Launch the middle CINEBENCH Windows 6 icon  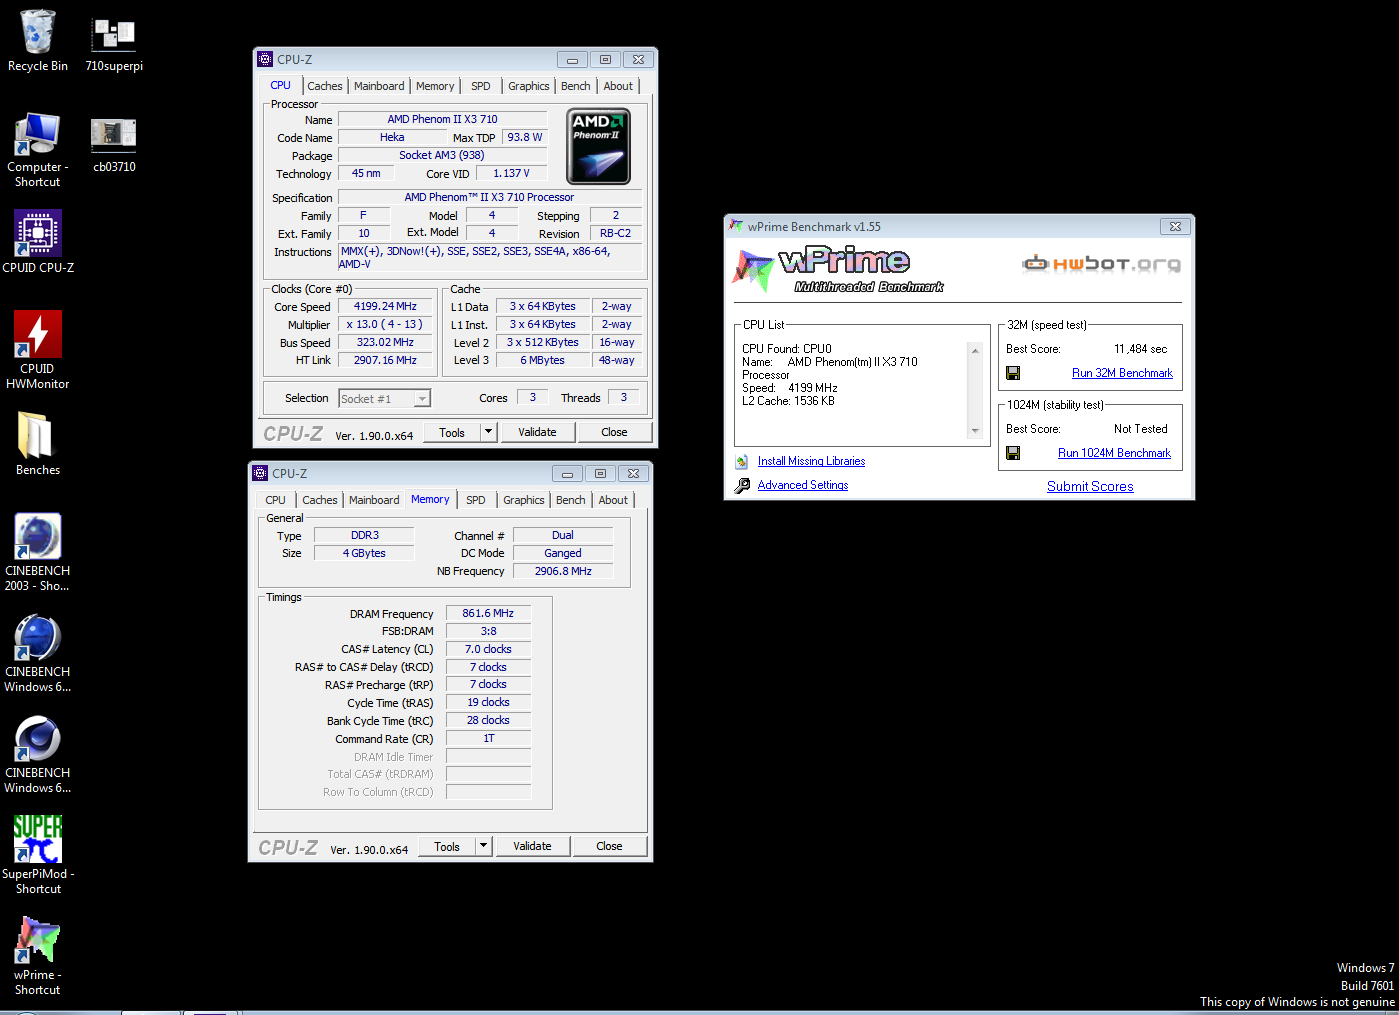pos(38,638)
